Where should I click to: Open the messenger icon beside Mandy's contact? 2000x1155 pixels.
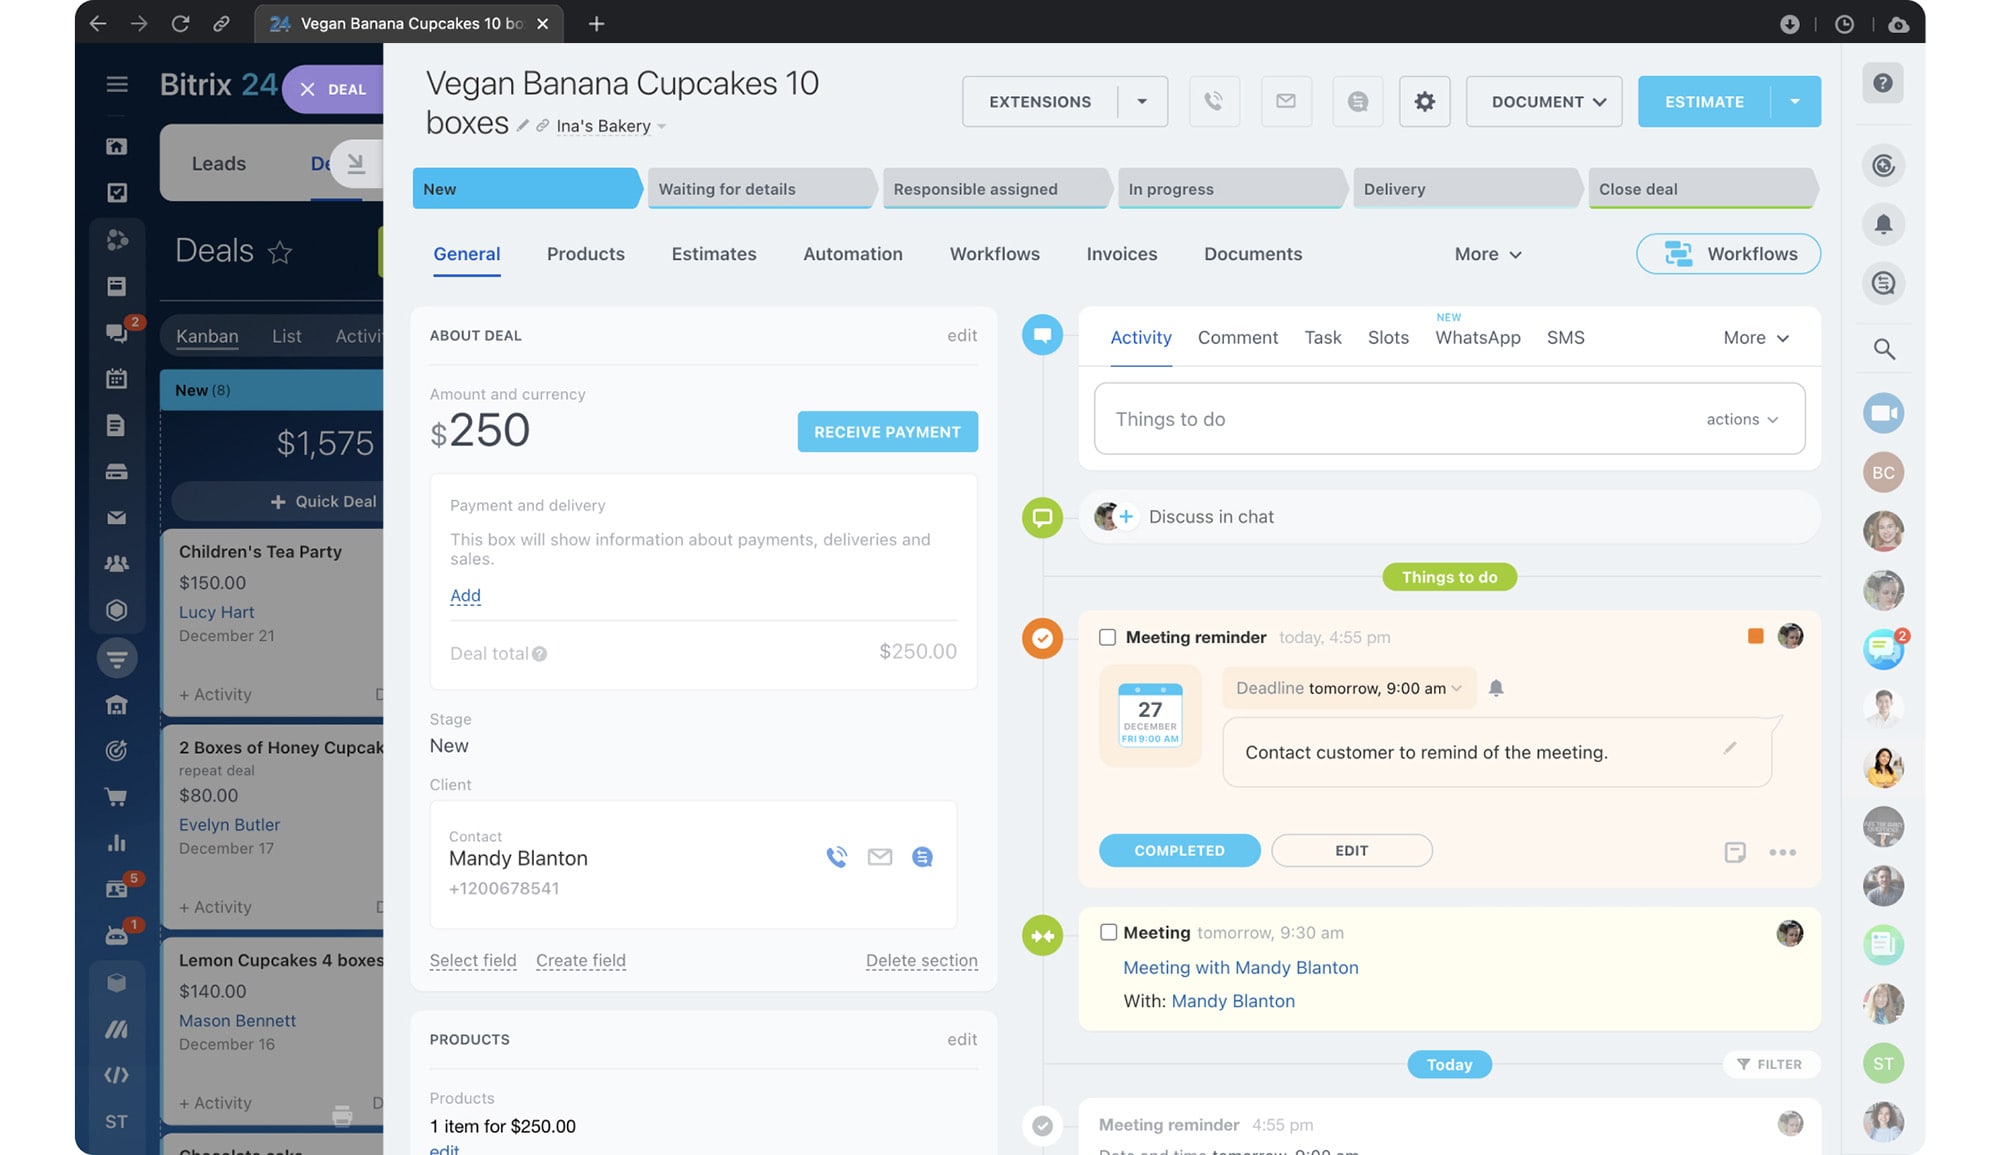(922, 857)
